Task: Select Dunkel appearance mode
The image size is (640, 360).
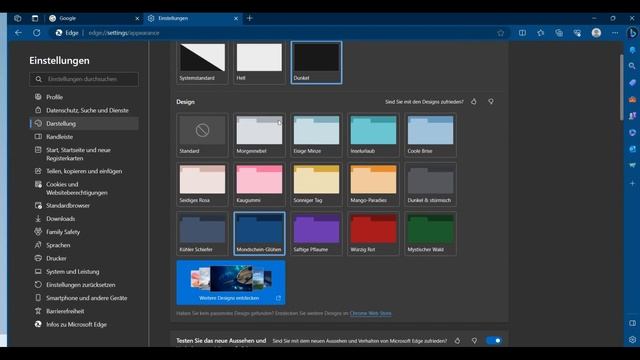Action: (x=316, y=62)
